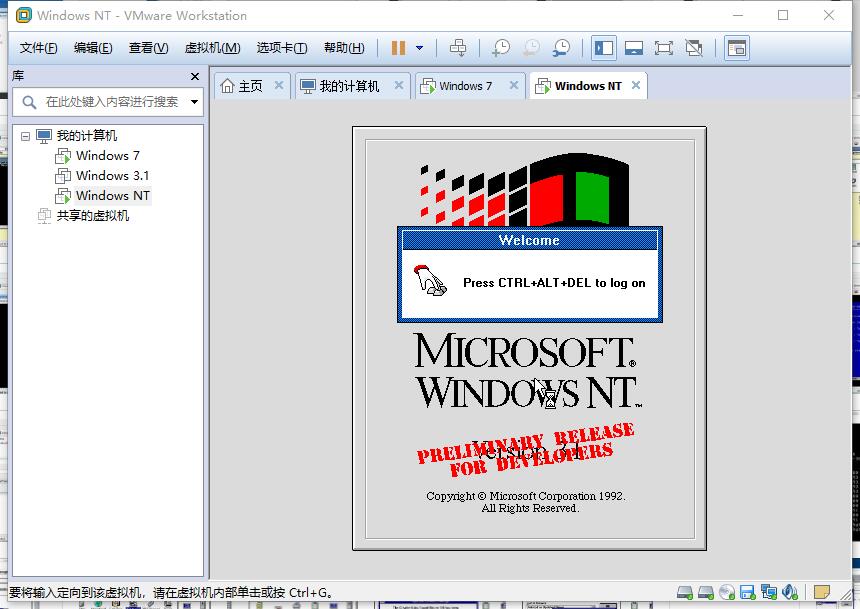
Task: Click the network adapter status icon
Action: pyautogui.click(x=768, y=592)
